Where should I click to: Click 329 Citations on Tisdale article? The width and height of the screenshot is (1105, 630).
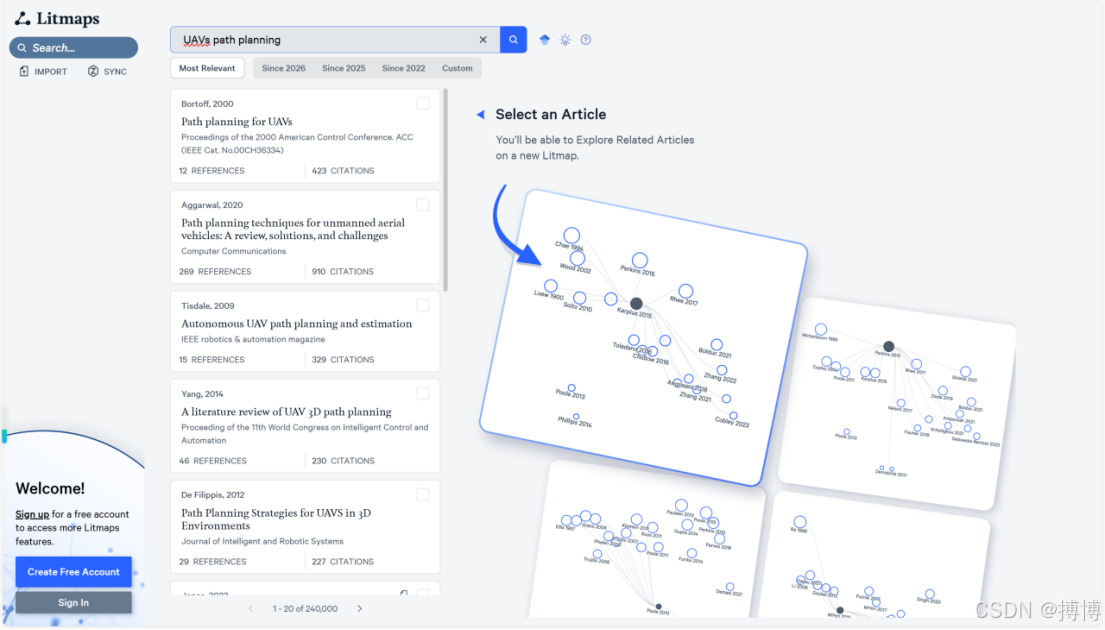[343, 359]
